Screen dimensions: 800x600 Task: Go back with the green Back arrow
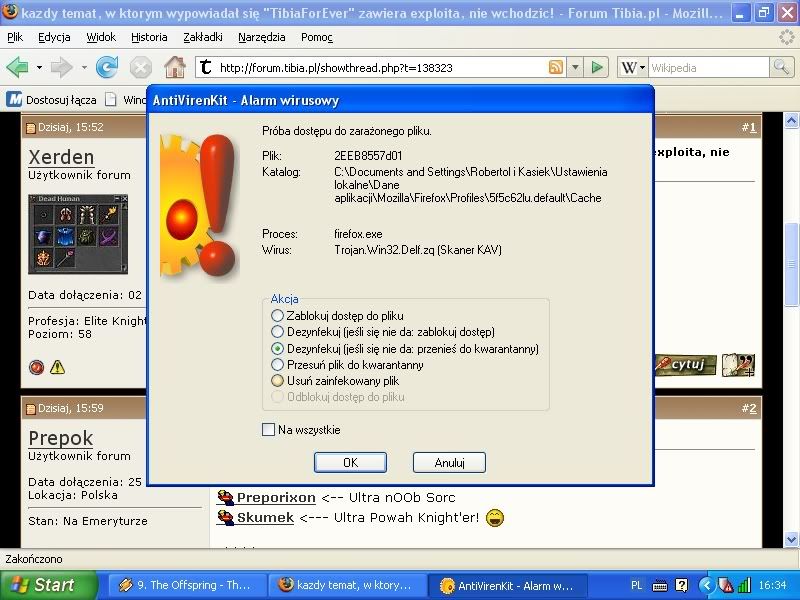point(17,68)
